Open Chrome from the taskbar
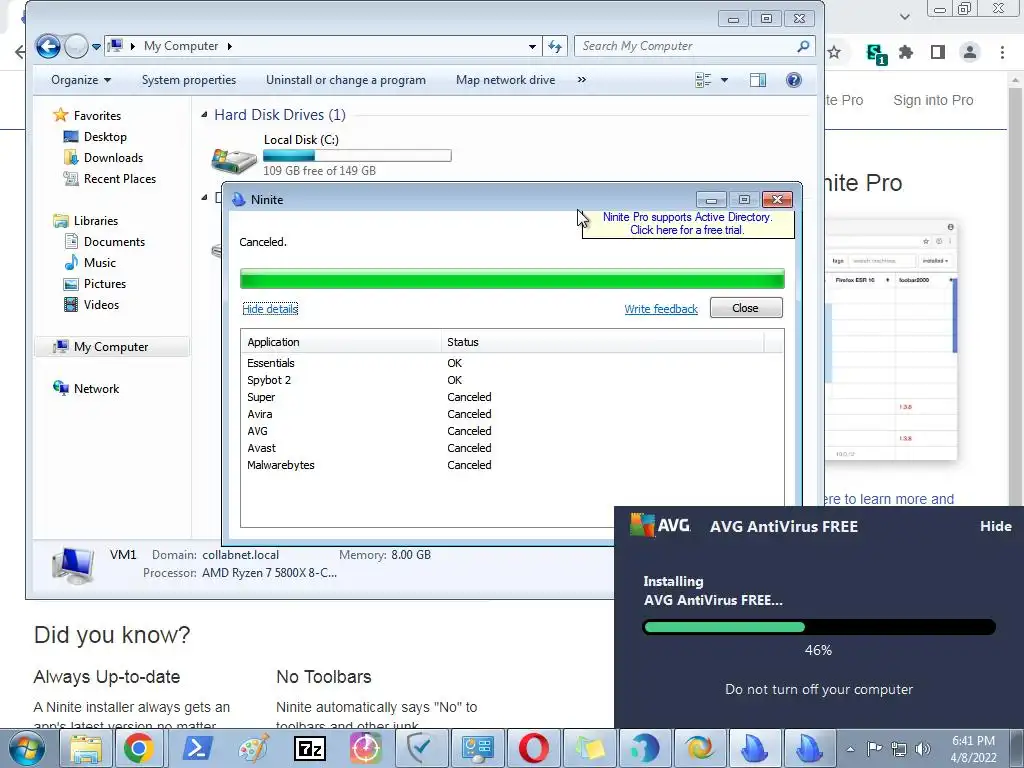 pos(140,748)
